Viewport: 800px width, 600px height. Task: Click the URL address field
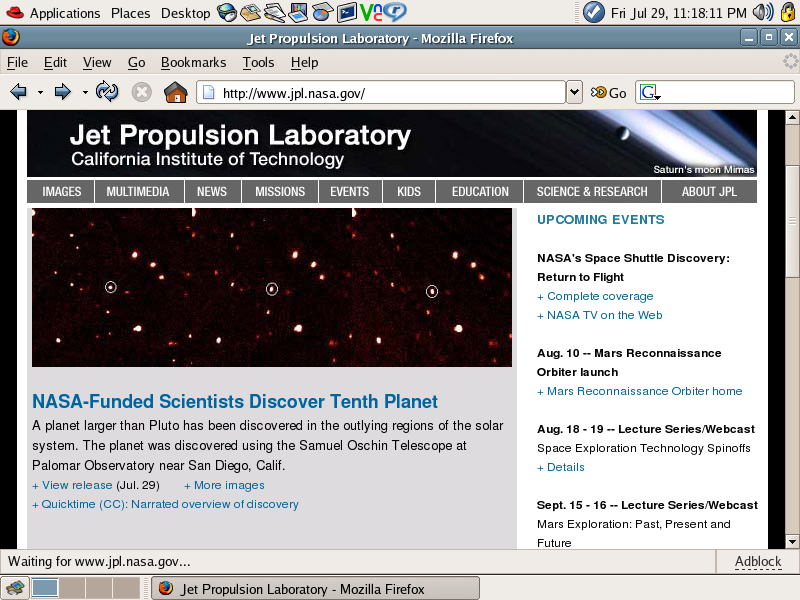coord(382,93)
